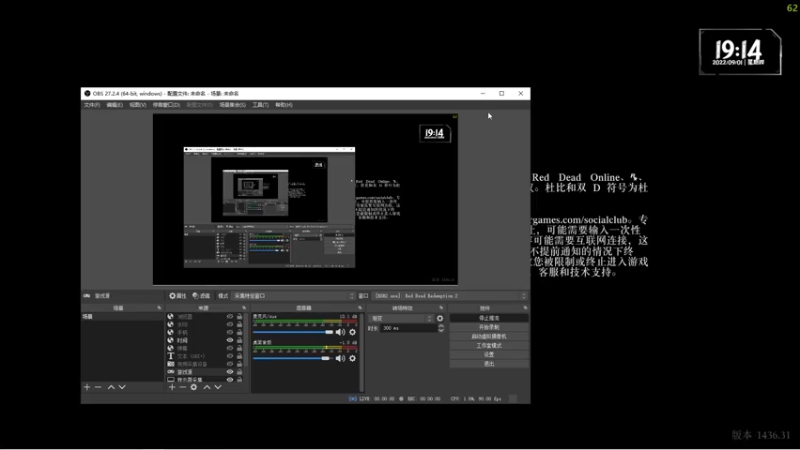This screenshot has width=800, height=450.
Task: Toggle lock icon of 游戏源 source
Action: pyautogui.click(x=239, y=372)
